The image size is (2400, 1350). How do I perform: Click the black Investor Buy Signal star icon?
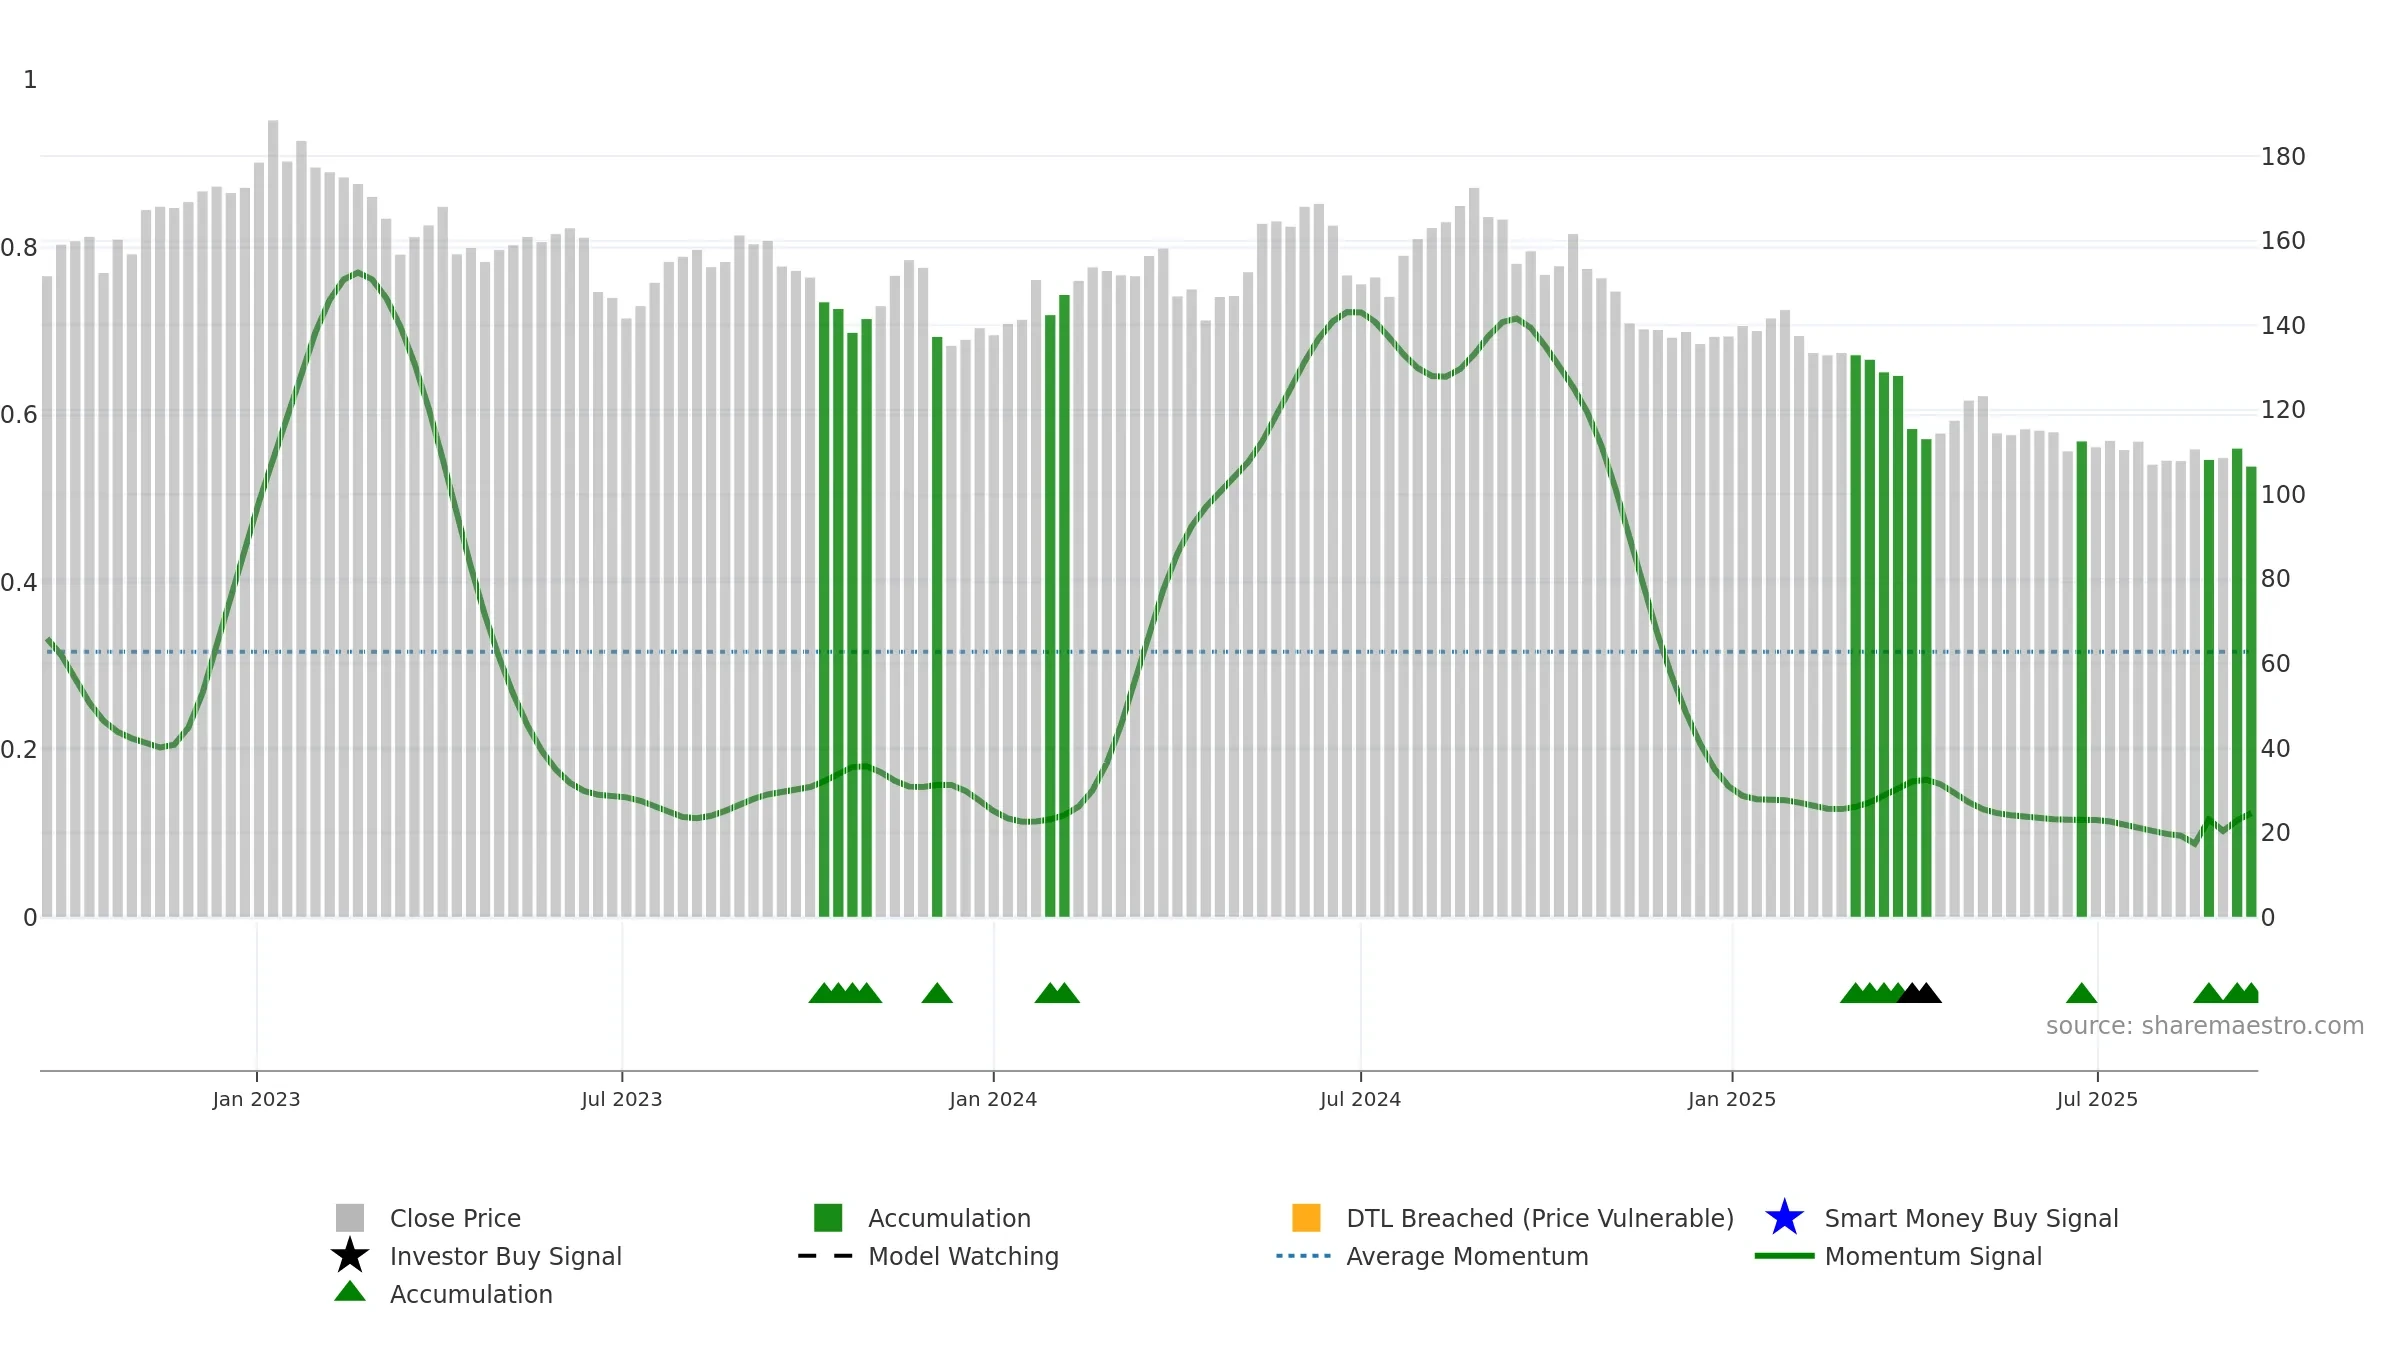[349, 1255]
